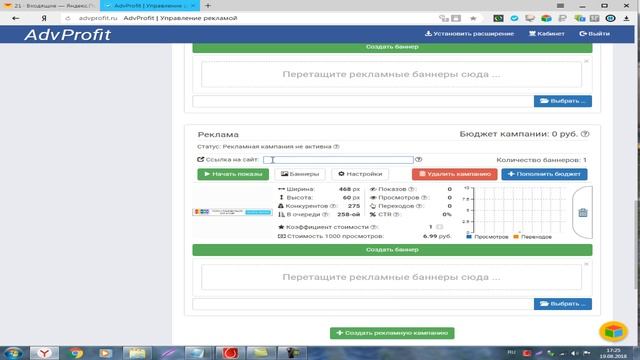Click the browser address bar
Screen dimensions: 640x360
[253, 18]
